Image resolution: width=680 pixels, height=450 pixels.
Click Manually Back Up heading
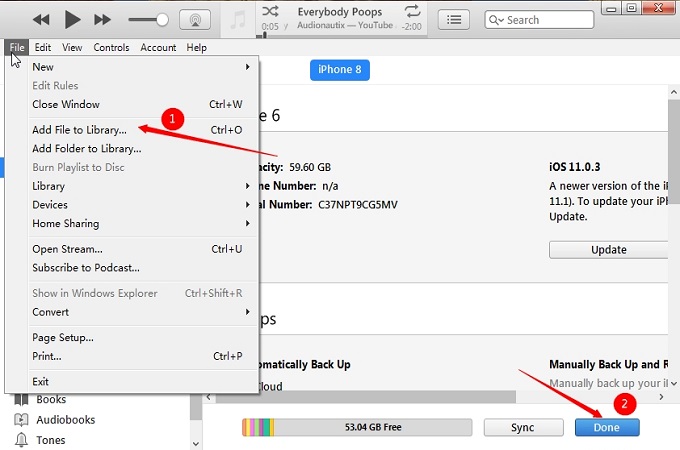click(x=608, y=365)
